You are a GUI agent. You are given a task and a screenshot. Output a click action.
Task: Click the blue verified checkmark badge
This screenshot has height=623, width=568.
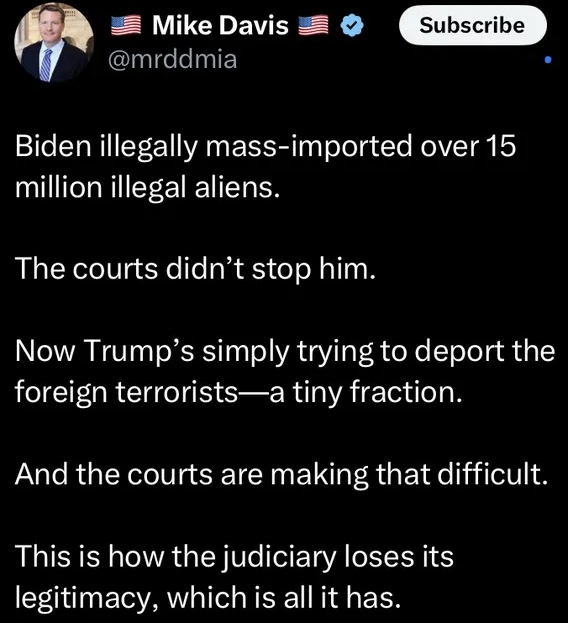[x=352, y=25]
